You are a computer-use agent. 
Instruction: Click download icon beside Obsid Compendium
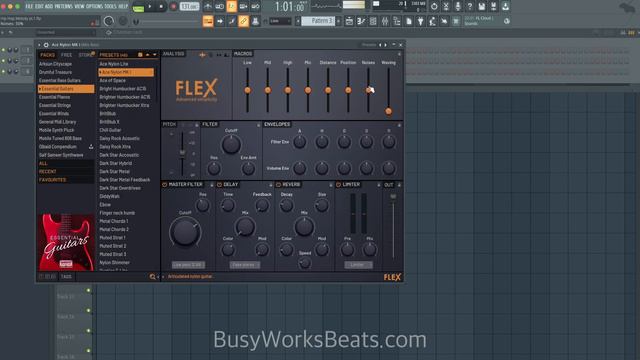tap(91, 147)
